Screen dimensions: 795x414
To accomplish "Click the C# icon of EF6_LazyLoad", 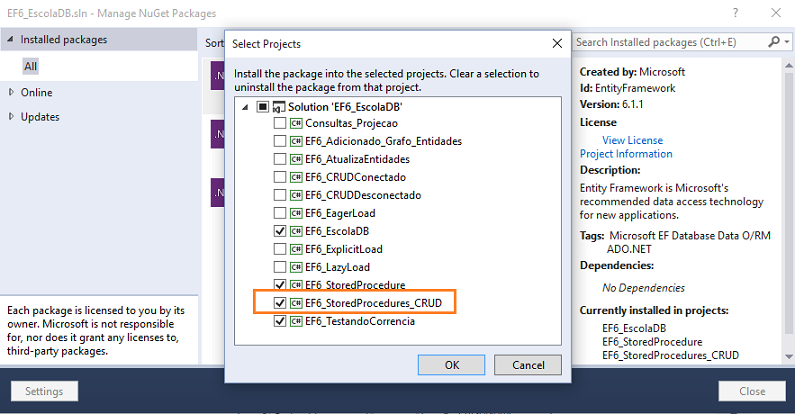I will coord(296,267).
